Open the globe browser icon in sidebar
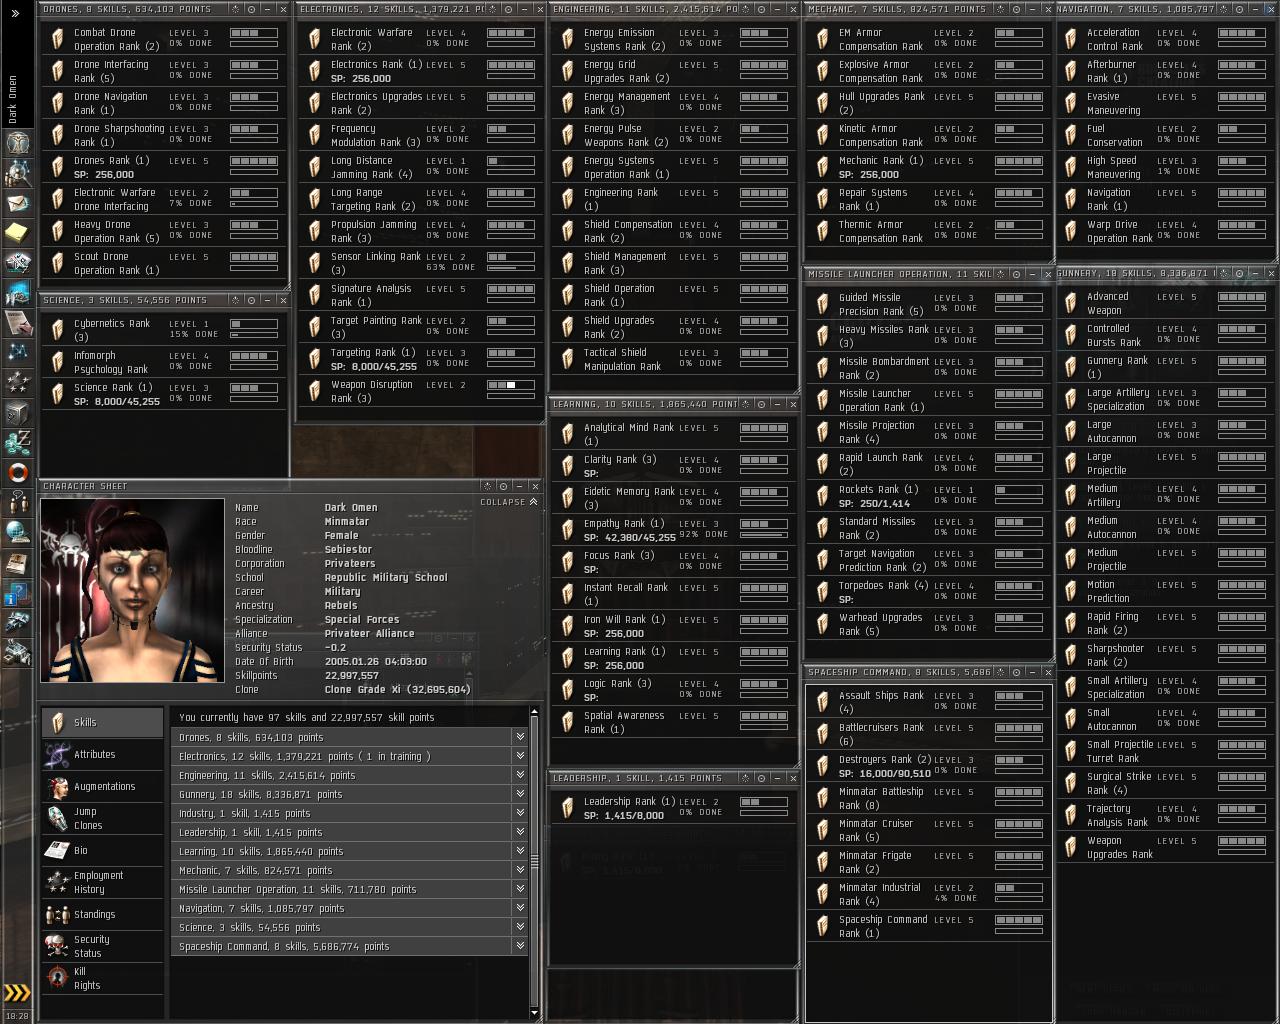 point(18,532)
